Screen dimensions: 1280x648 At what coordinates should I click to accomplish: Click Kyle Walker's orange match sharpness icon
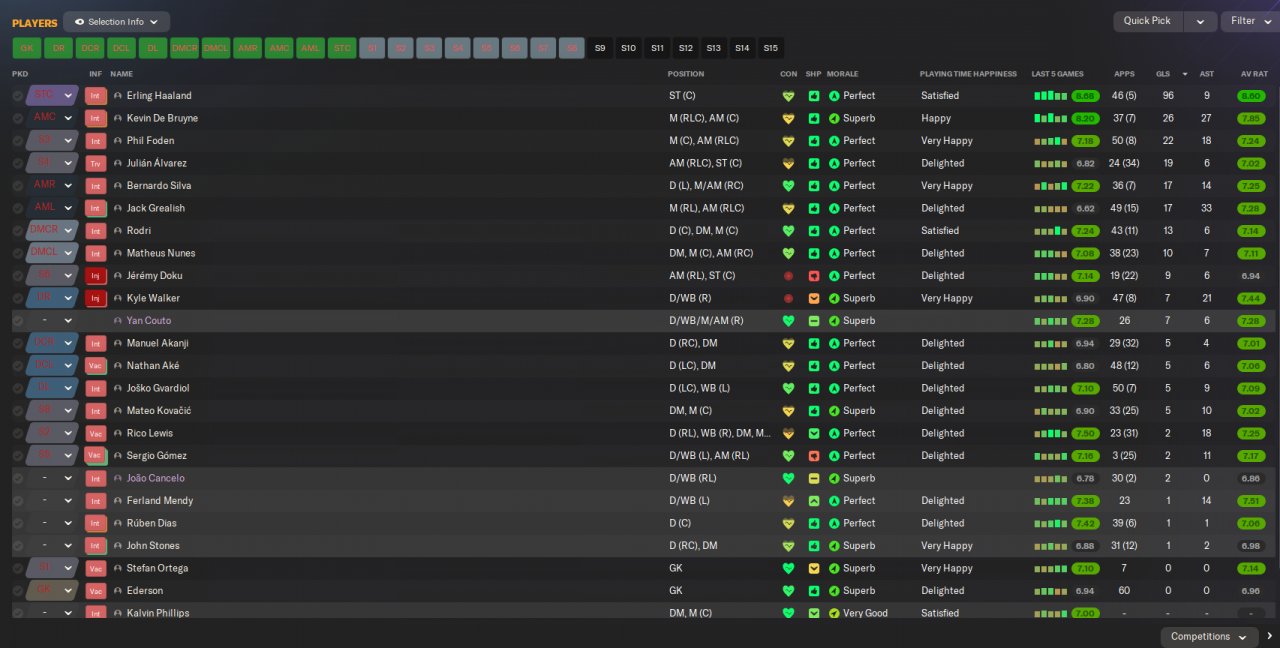click(814, 298)
